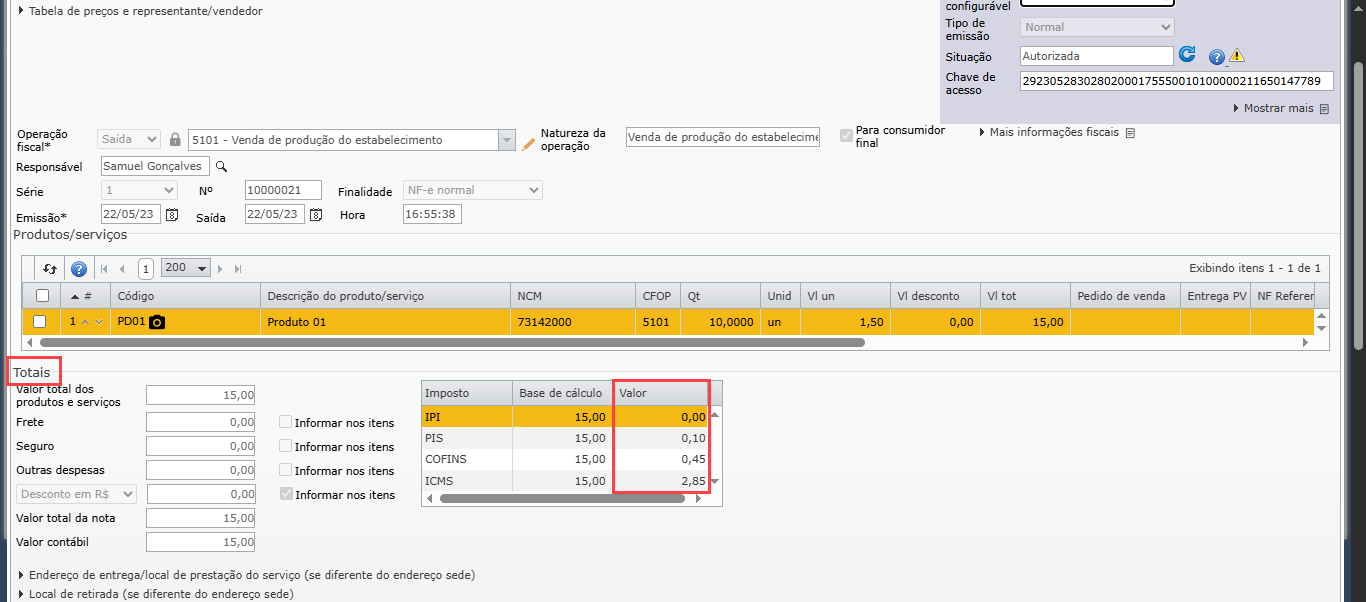Refresh the Situação status
1366x602 pixels.
1187,55
